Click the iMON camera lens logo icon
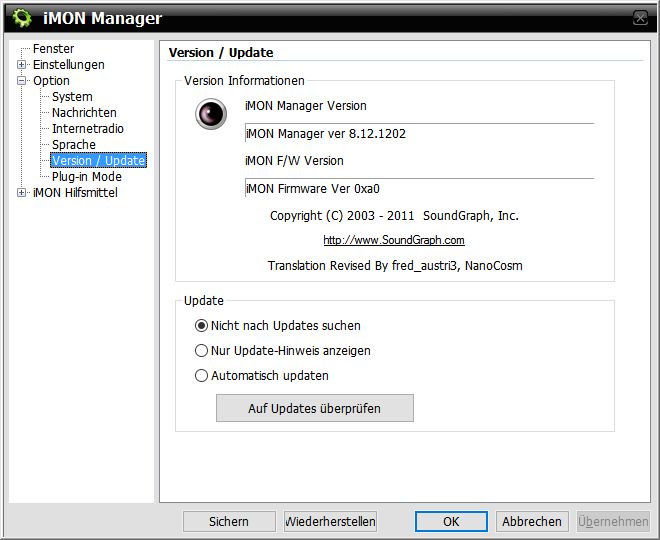Image resolution: width=660 pixels, height=540 pixels. tap(211, 114)
